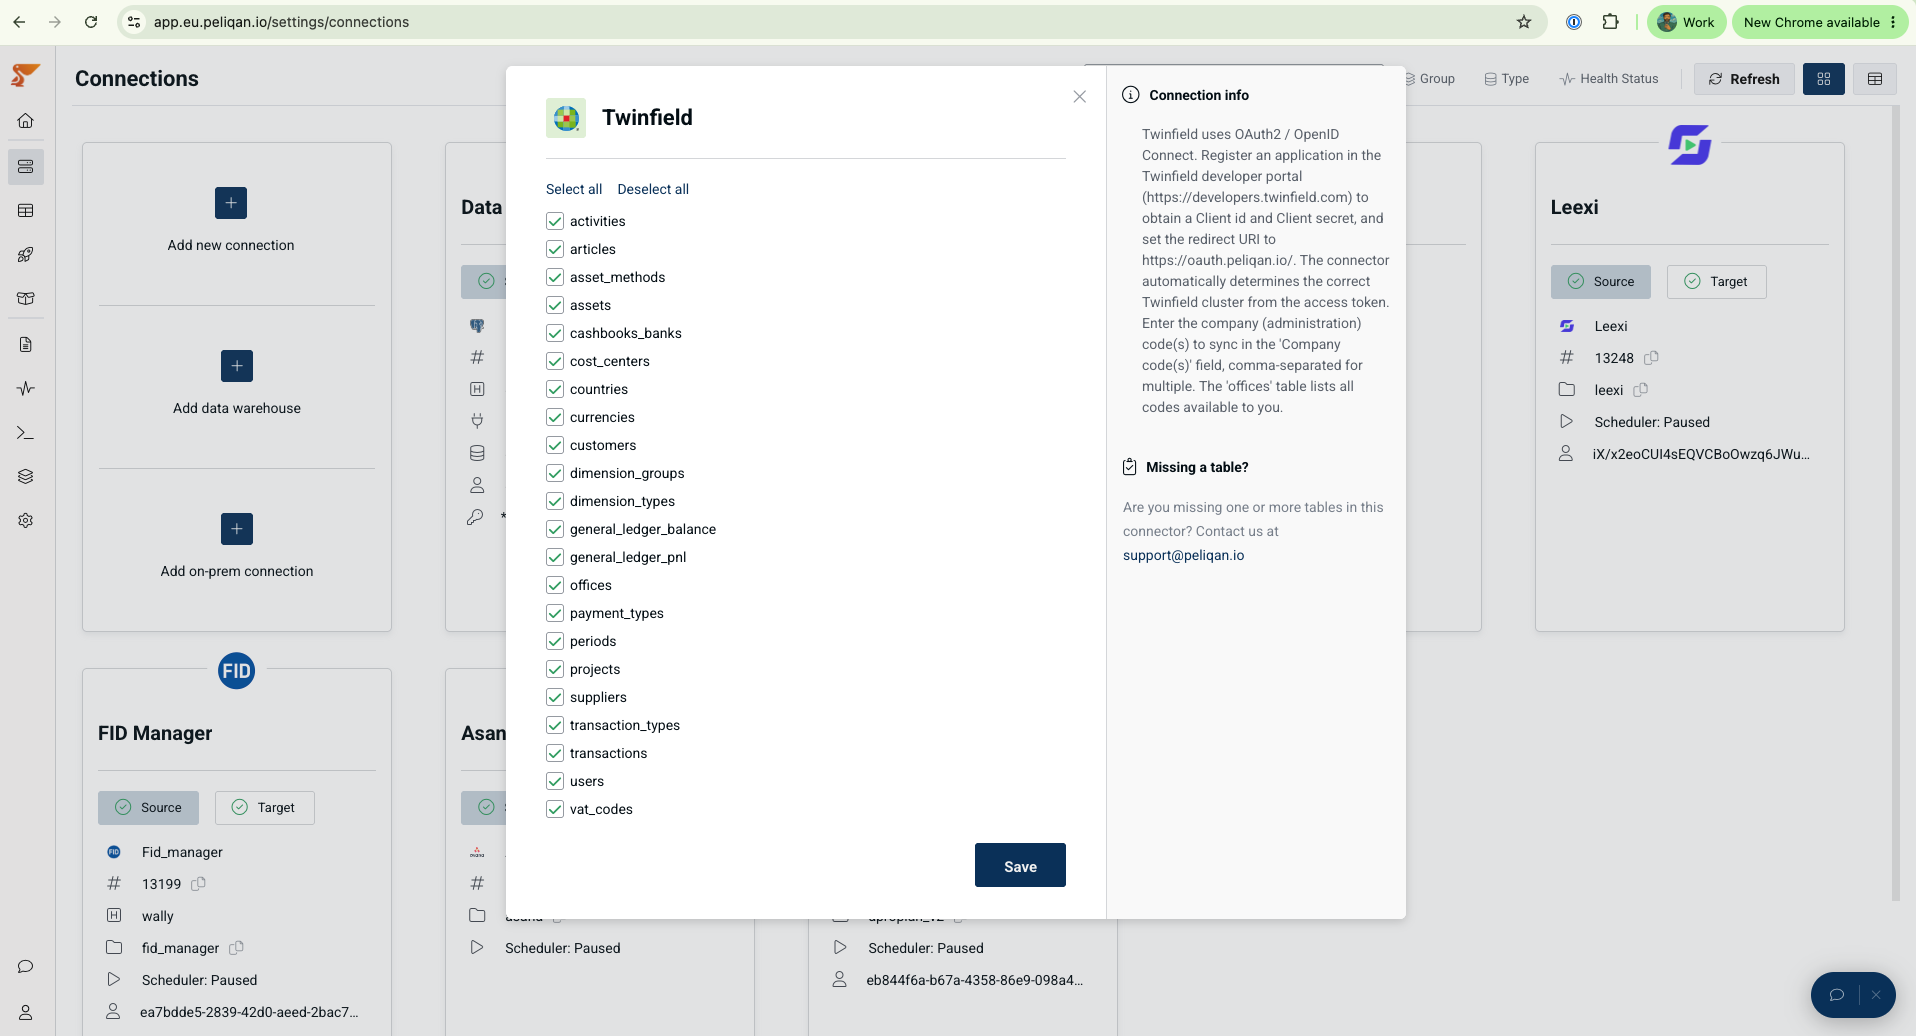Screen dimensions: 1916x1036
Task: Uncheck the activities table
Action: click(555, 221)
